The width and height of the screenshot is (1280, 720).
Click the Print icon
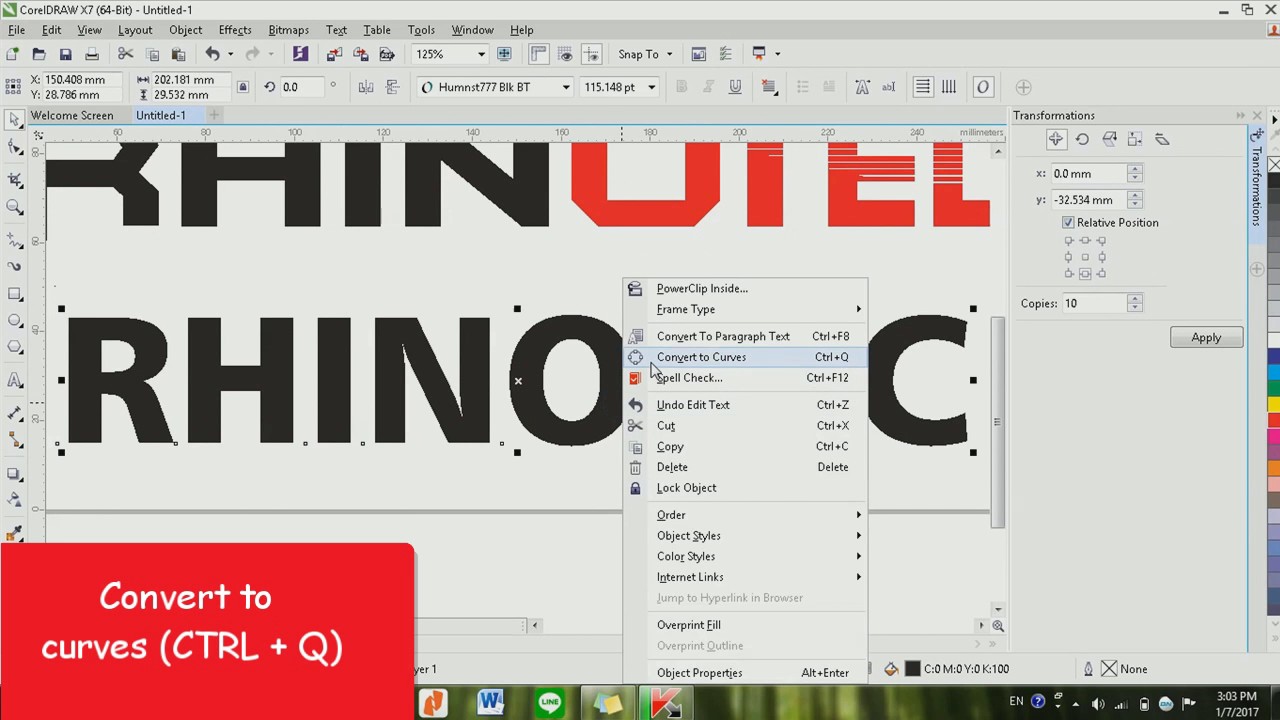pos(92,54)
